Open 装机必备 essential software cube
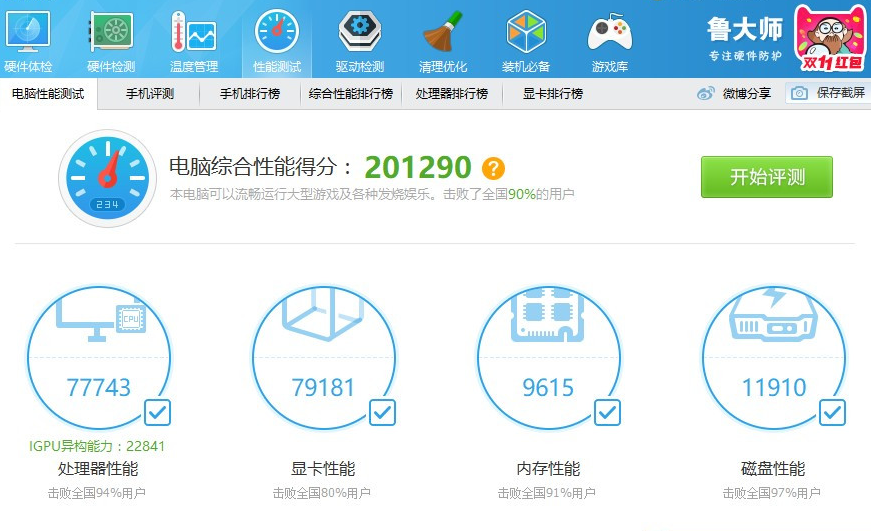Viewport: 871px width, 531px height. tap(525, 42)
